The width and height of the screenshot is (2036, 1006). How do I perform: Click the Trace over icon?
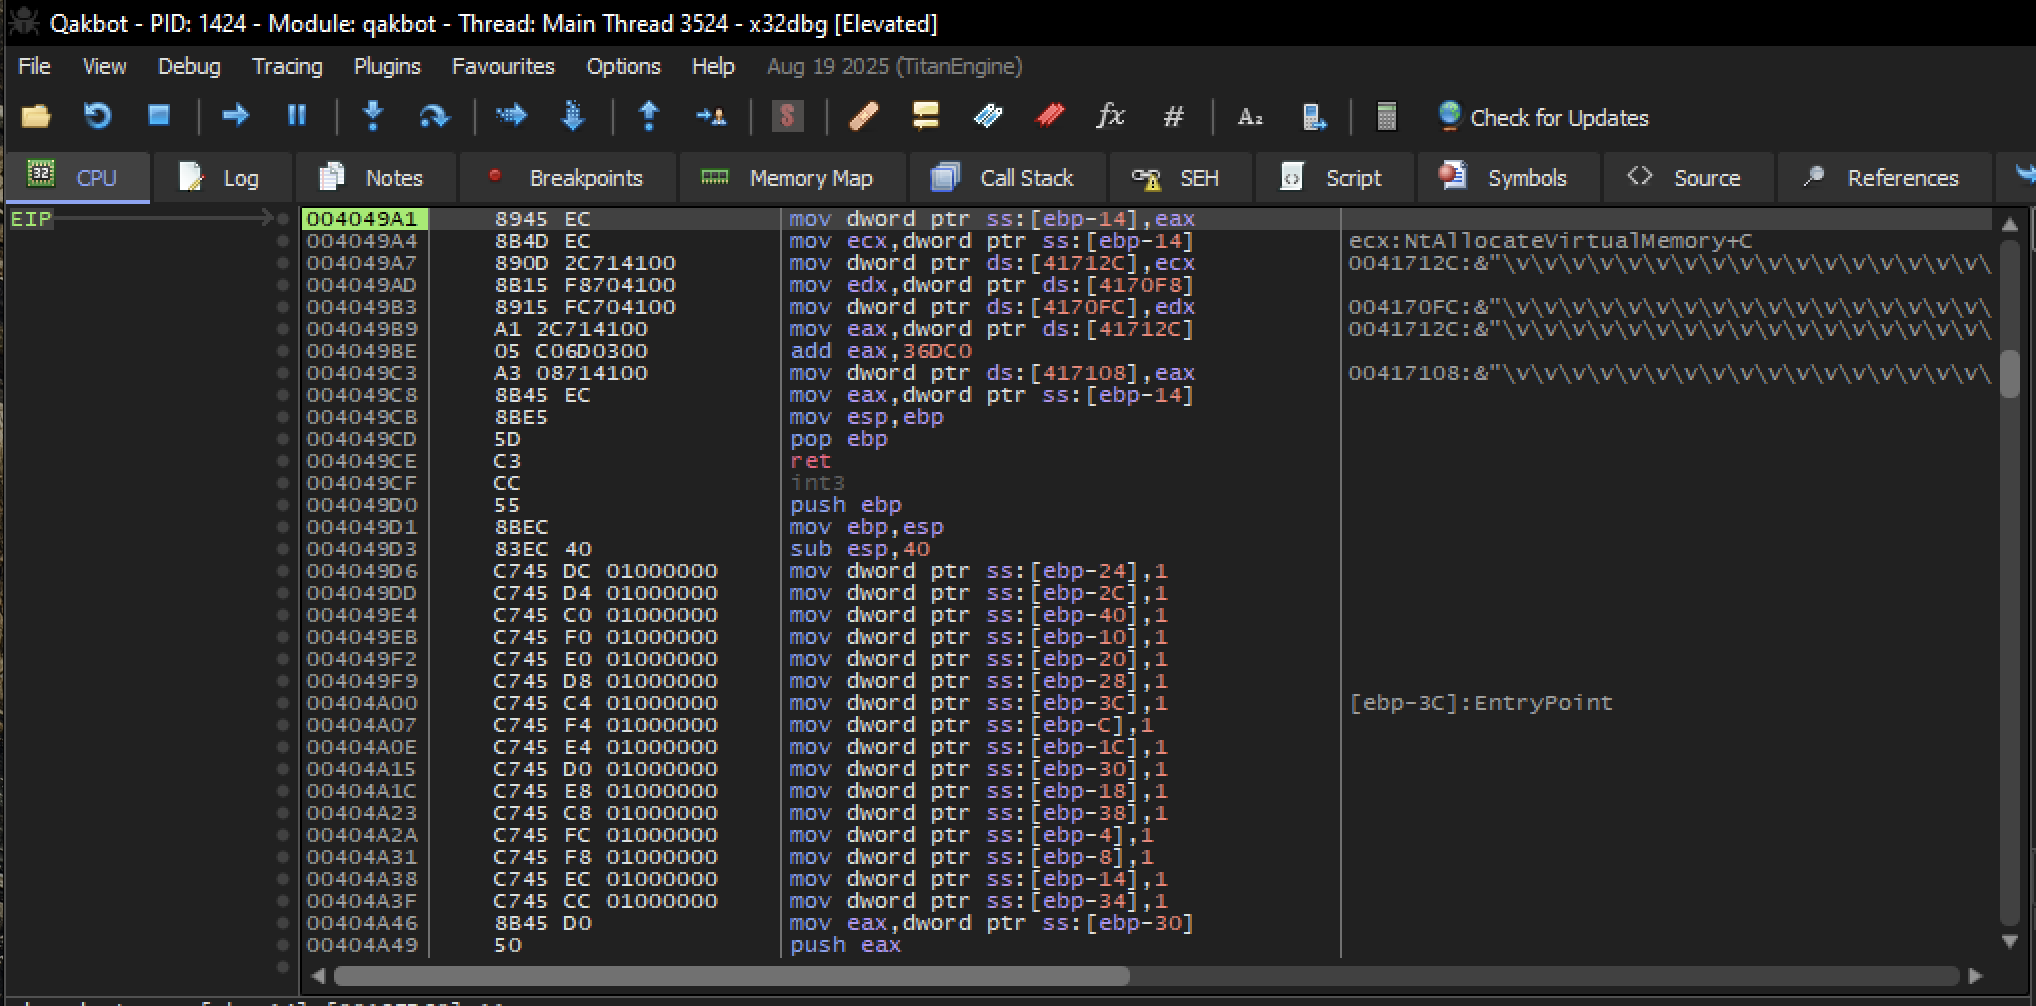573,116
